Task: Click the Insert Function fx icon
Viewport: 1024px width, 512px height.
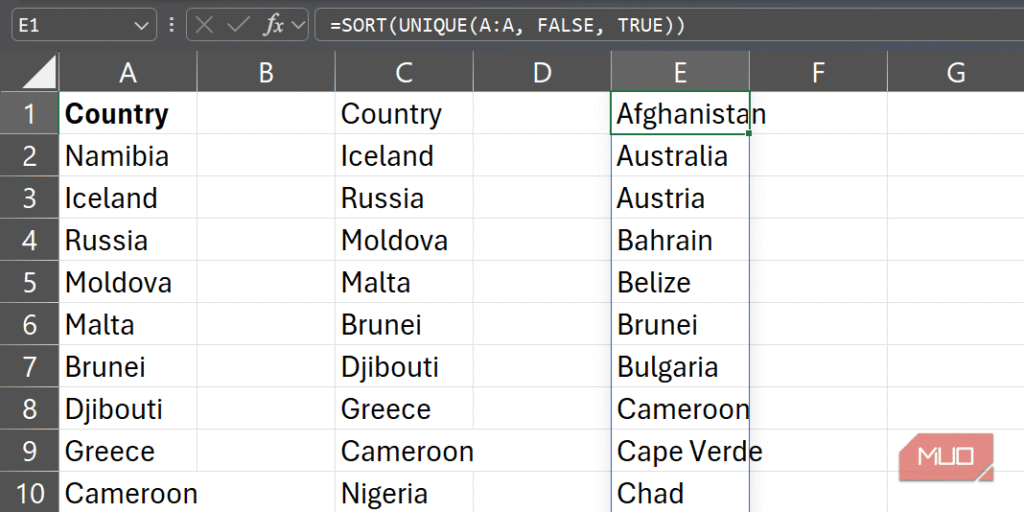Action: point(274,25)
